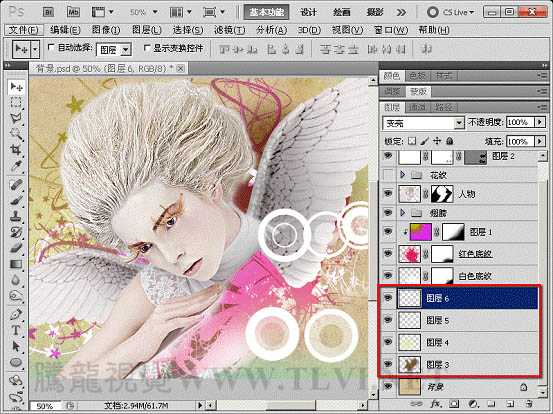This screenshot has width=553, height=414.
Task: Toggle lock transparent pixels icon
Action: click(x=412, y=141)
